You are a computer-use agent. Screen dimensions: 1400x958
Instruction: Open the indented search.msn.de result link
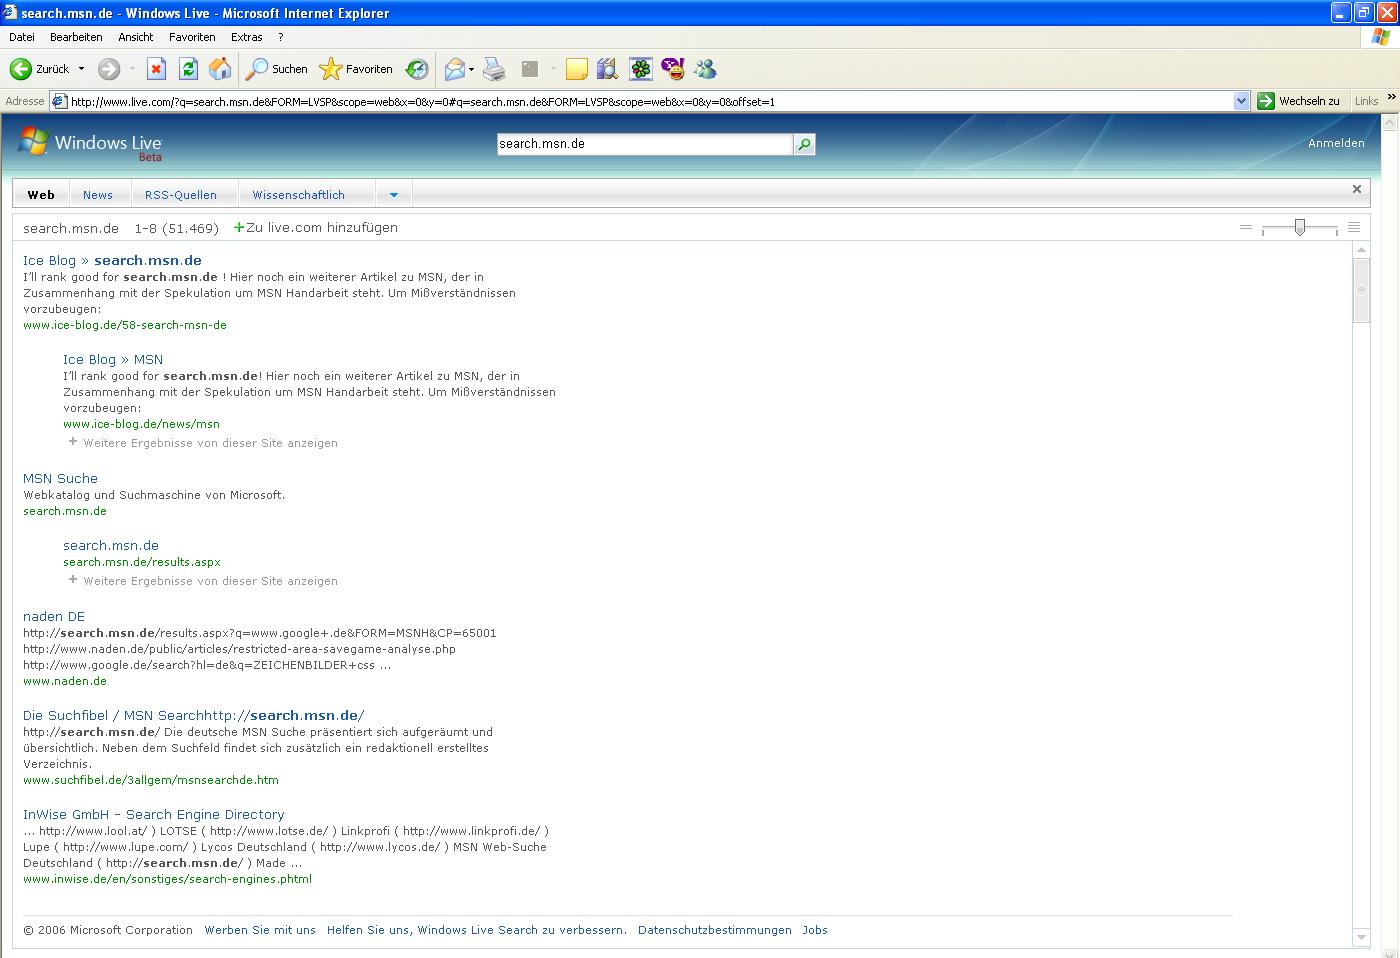[x=111, y=545]
